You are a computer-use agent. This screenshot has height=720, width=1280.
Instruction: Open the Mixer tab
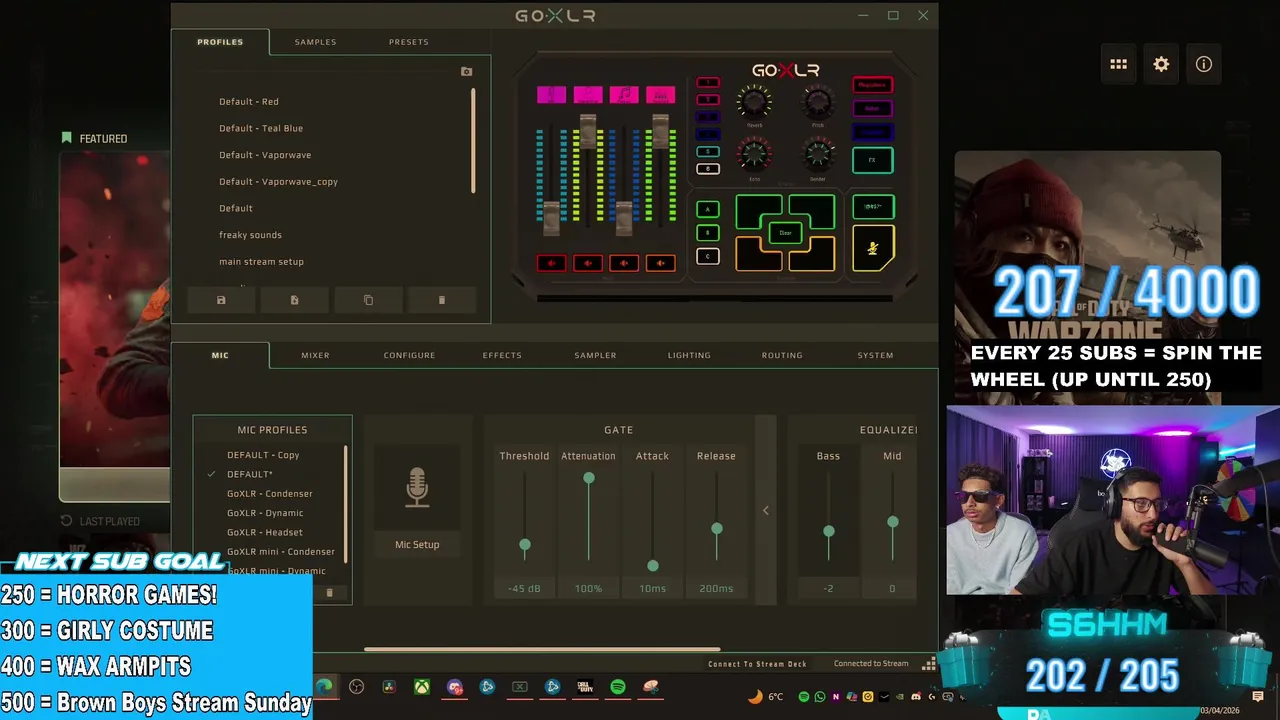(315, 355)
